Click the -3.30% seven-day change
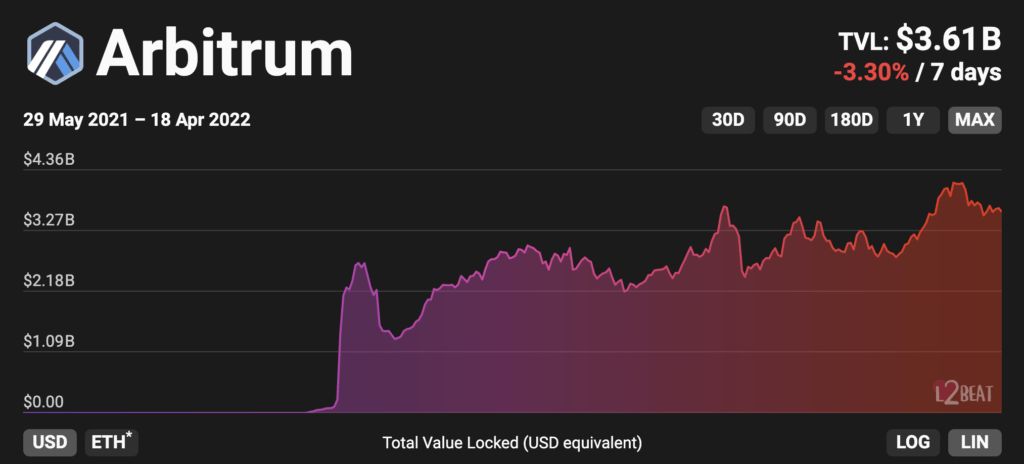The width and height of the screenshot is (1024, 464). point(868,73)
